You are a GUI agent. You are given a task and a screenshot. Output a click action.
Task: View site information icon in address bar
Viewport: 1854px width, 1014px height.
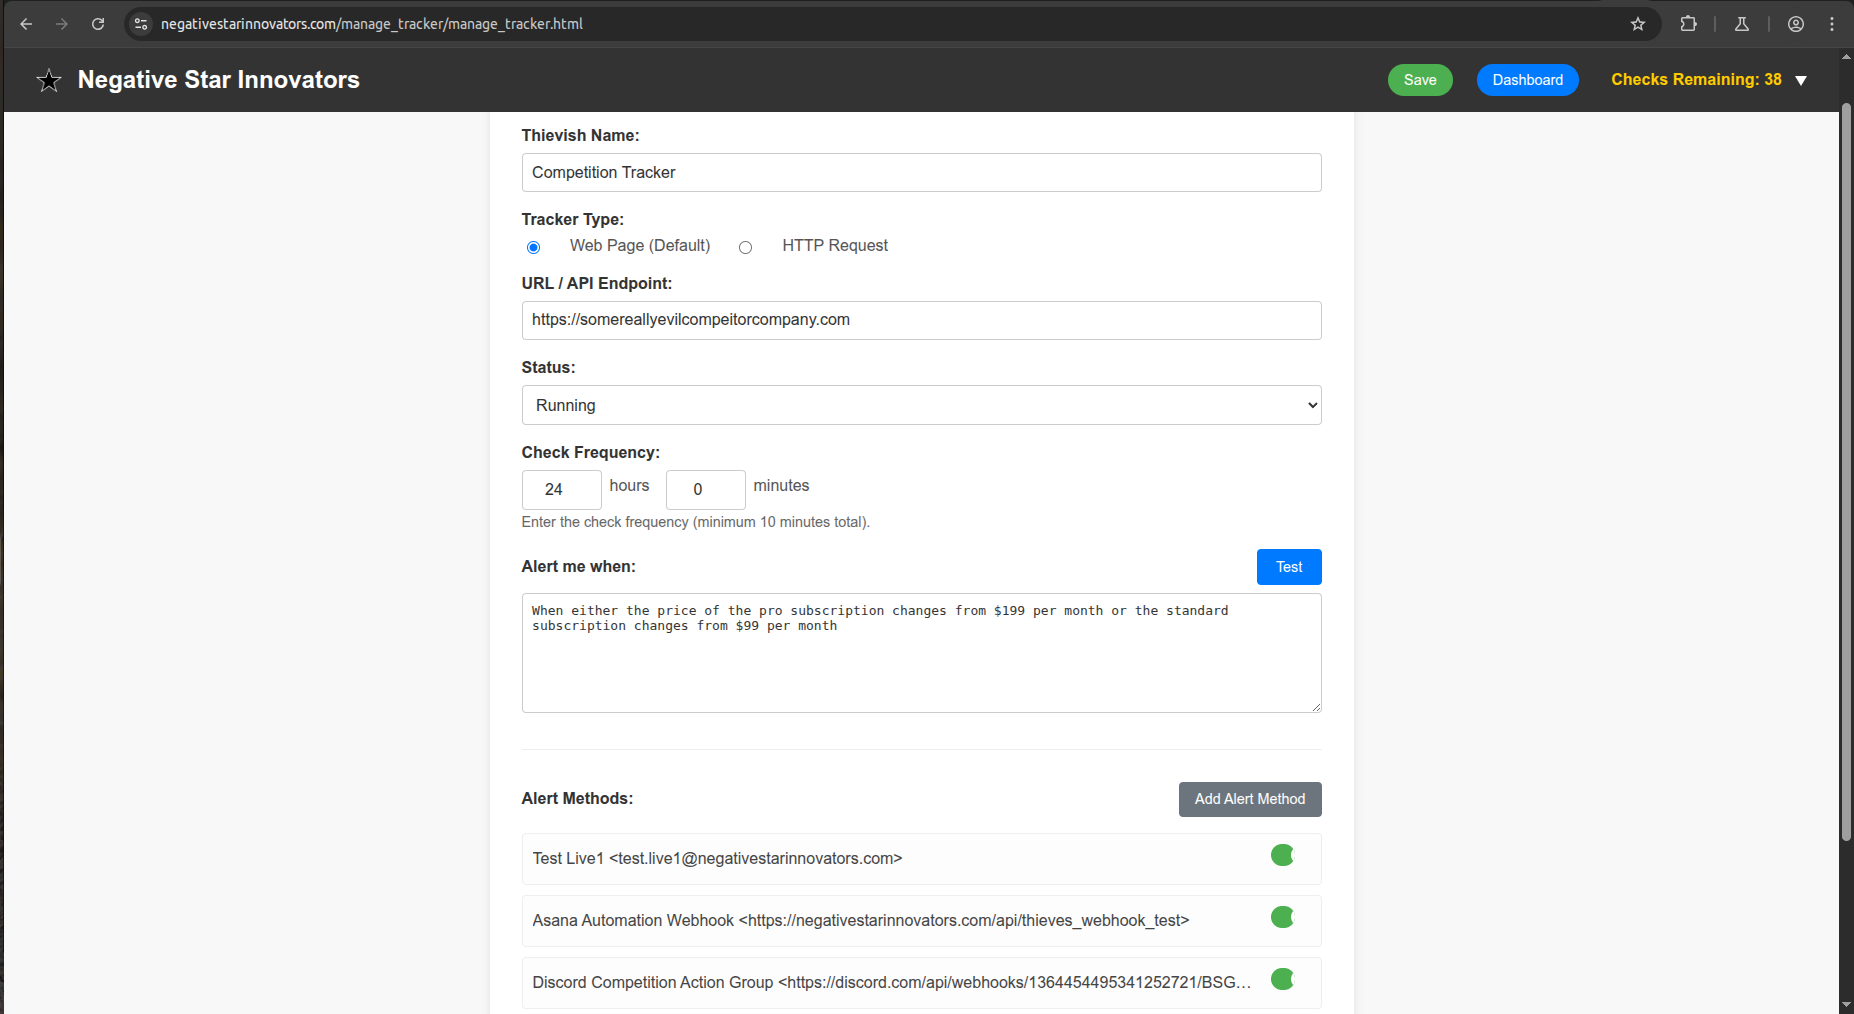141,24
